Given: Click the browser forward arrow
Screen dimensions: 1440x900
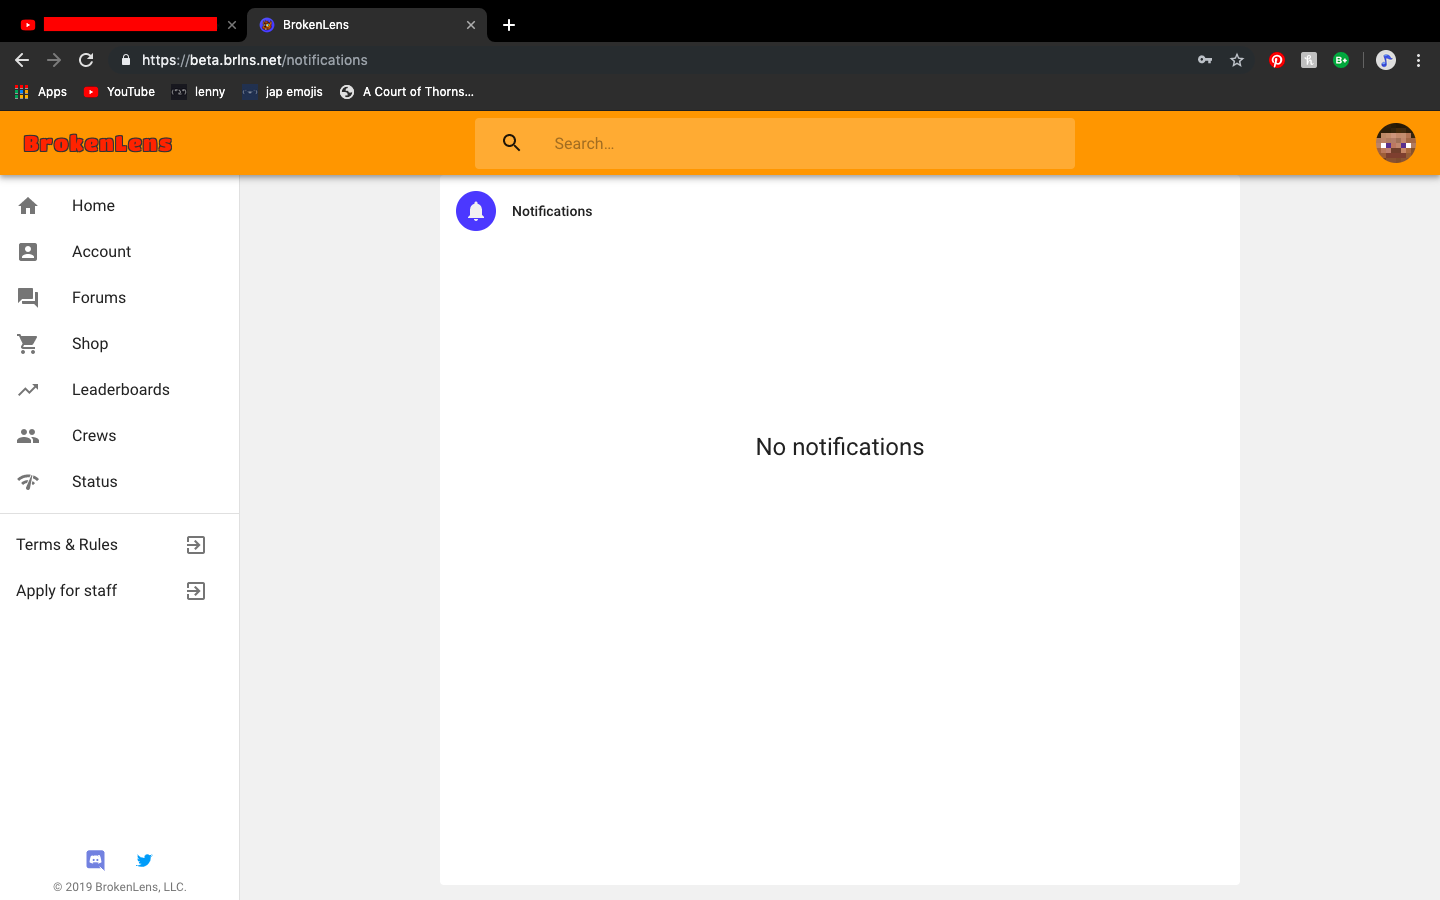Looking at the screenshot, I should pyautogui.click(x=54, y=60).
